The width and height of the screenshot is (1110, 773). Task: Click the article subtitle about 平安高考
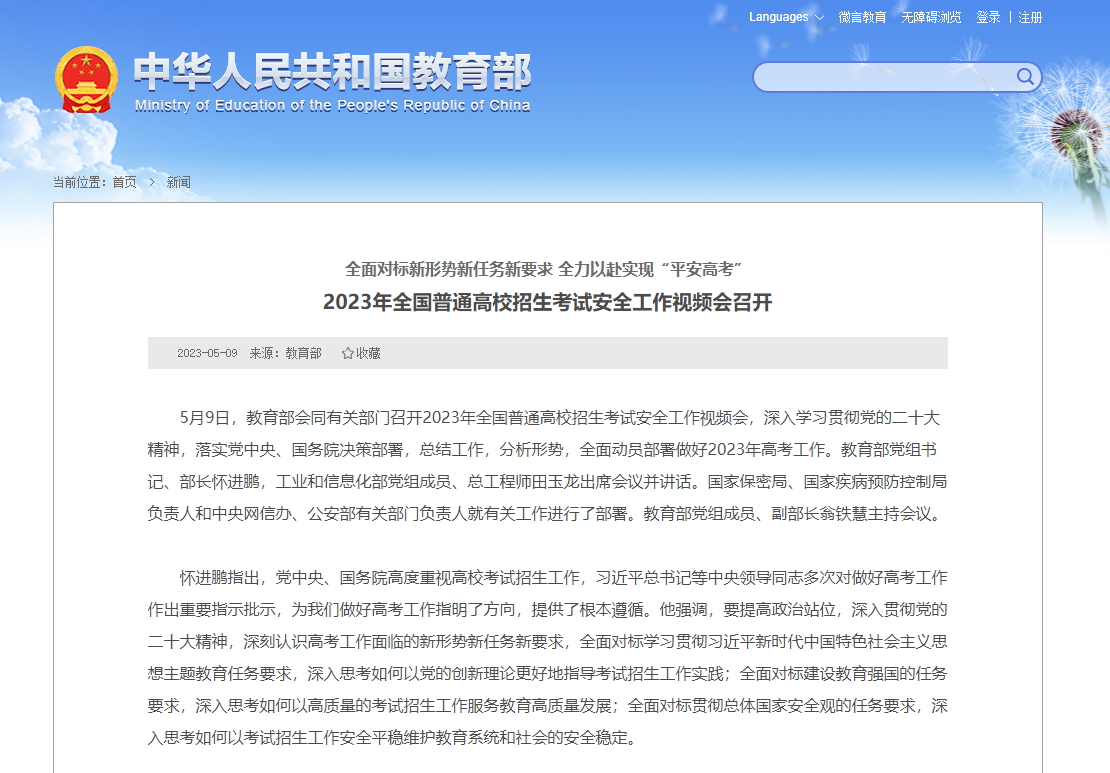(x=547, y=269)
